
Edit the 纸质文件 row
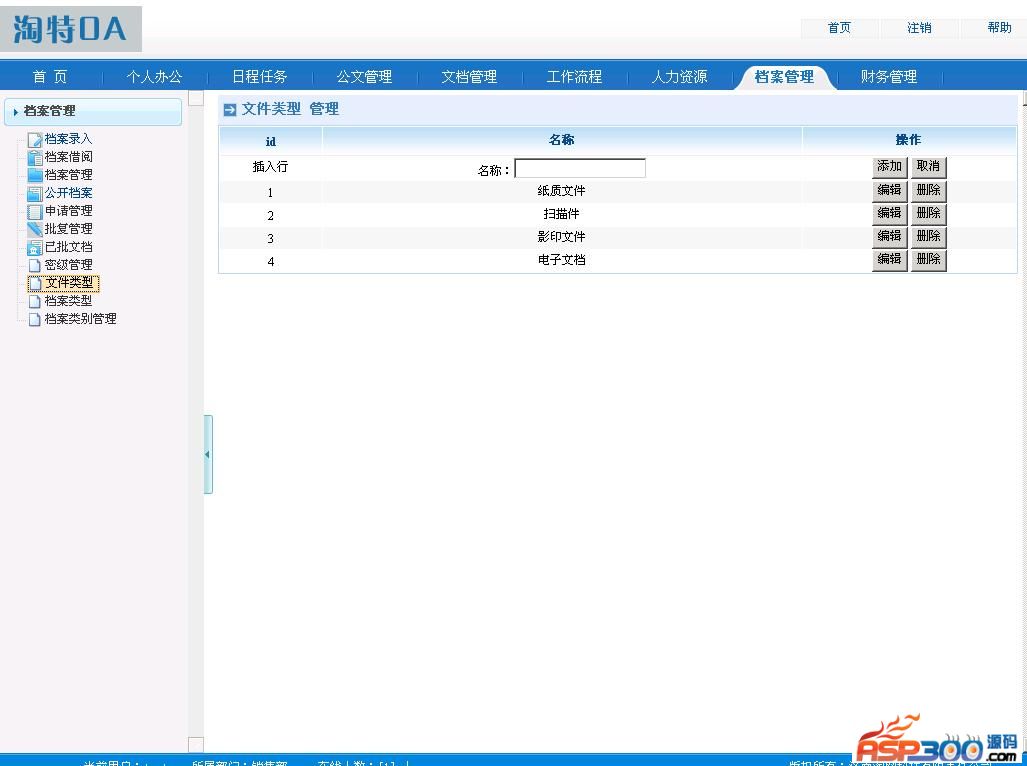pyautogui.click(x=889, y=191)
